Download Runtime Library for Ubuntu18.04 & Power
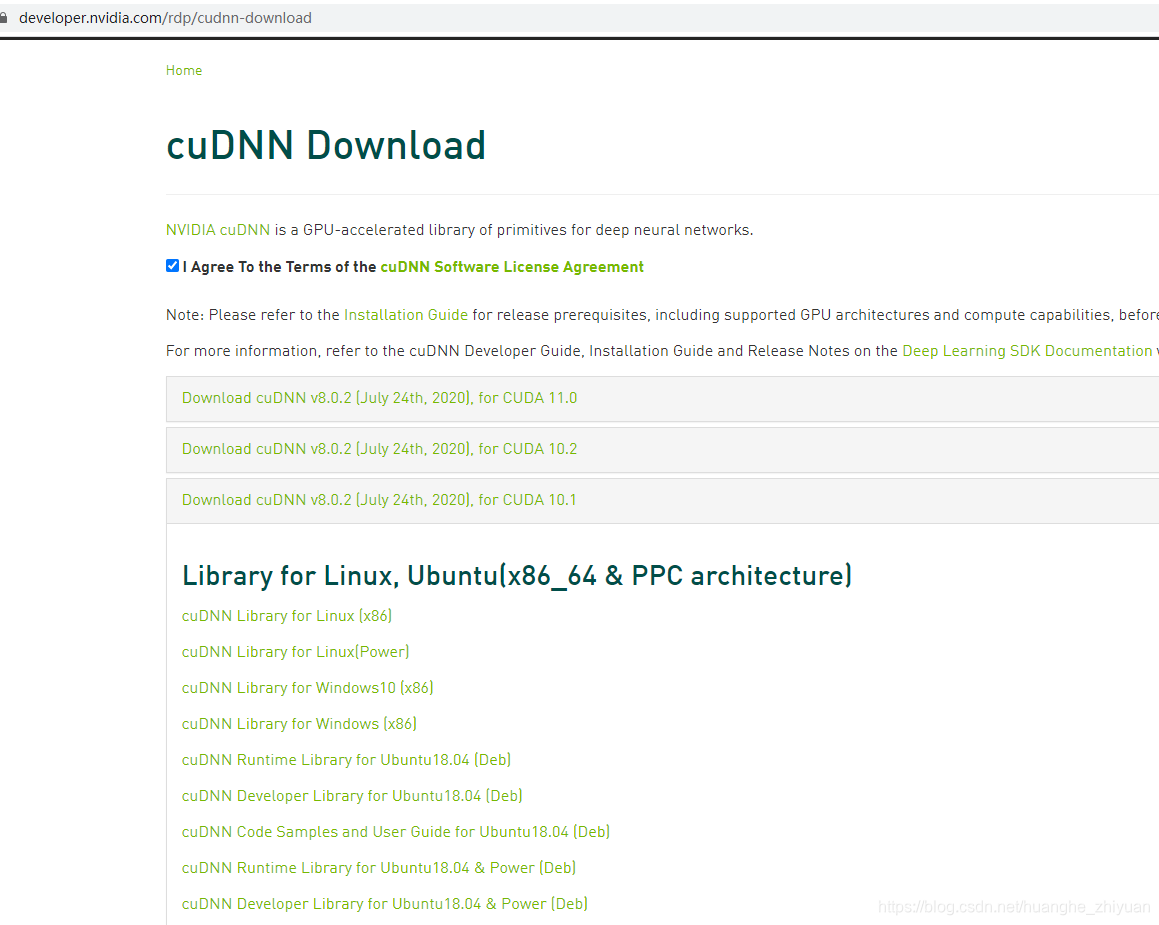Viewport: 1159px width, 925px height. tap(378, 868)
